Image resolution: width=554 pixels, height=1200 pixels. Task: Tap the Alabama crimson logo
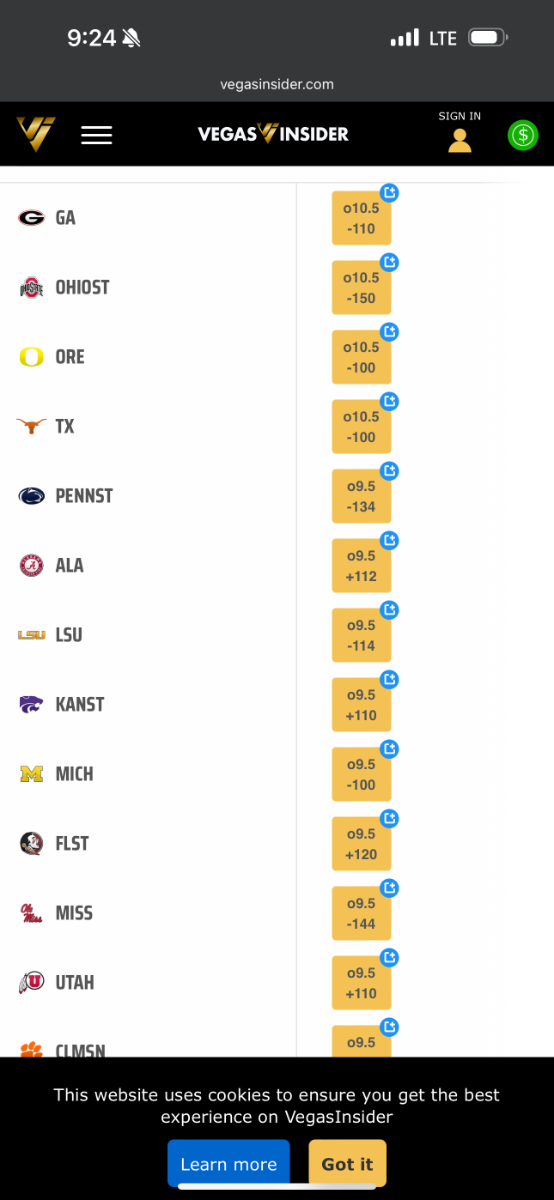[x=31, y=565]
